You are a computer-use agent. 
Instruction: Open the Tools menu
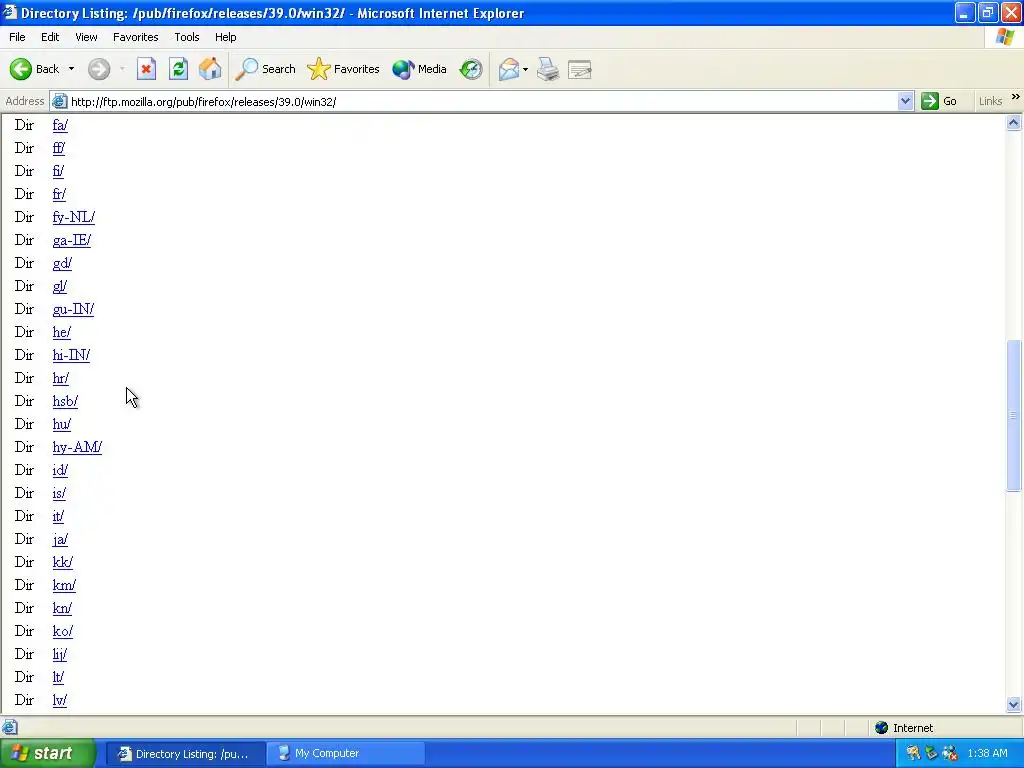coord(187,37)
